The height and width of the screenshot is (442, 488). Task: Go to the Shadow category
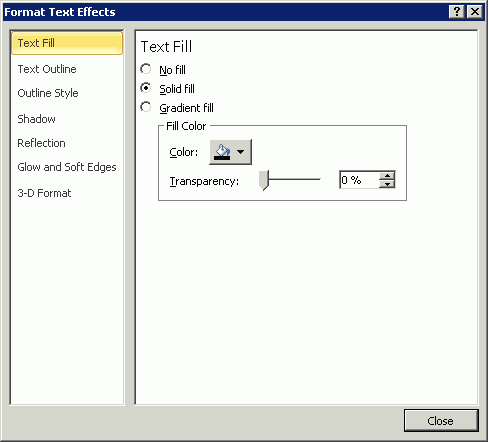click(x=36, y=119)
